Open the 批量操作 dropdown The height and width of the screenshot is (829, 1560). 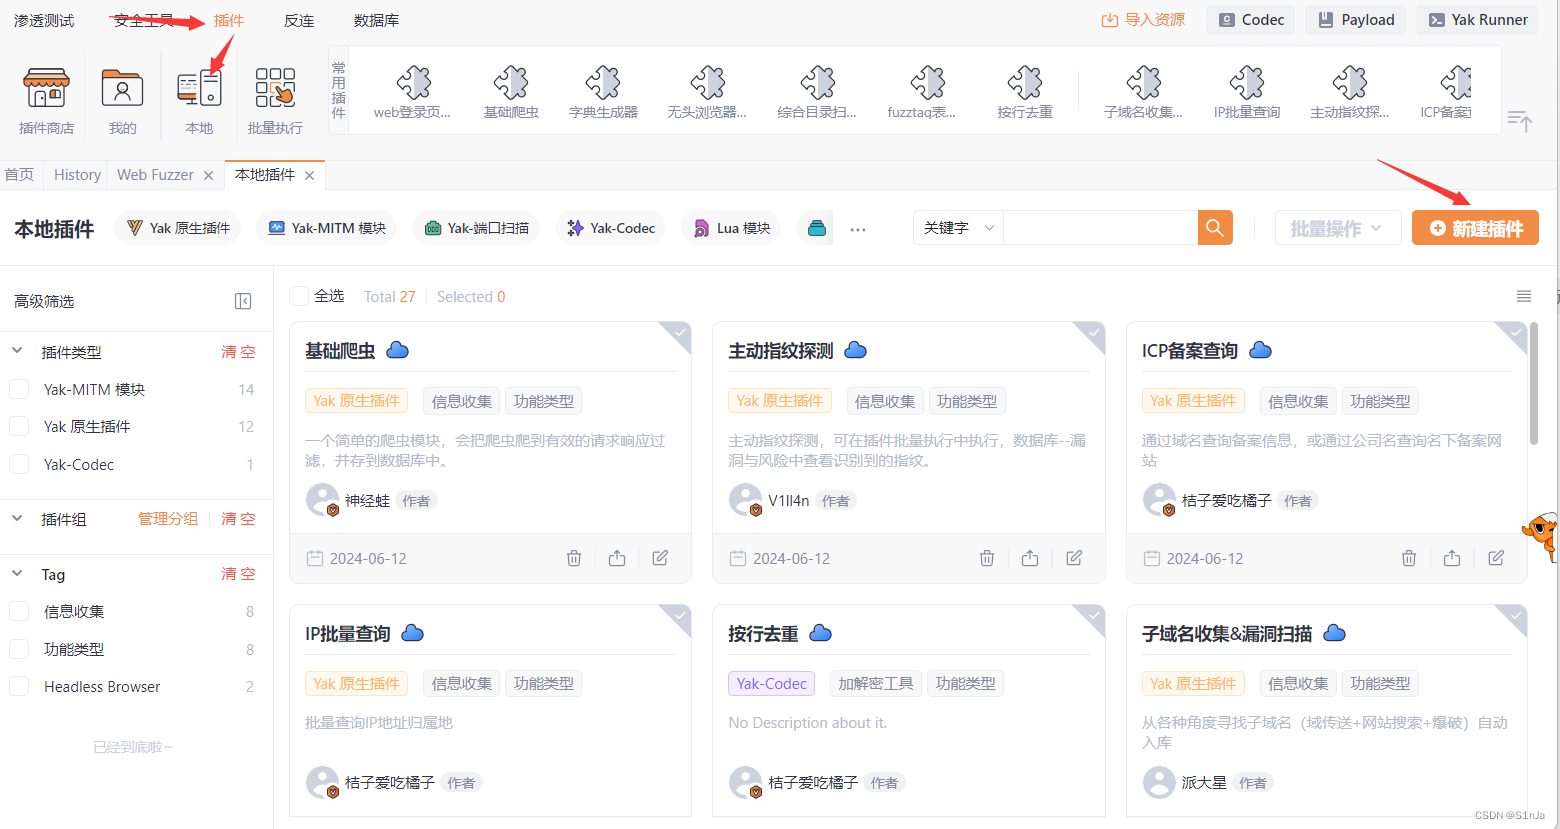point(1338,227)
